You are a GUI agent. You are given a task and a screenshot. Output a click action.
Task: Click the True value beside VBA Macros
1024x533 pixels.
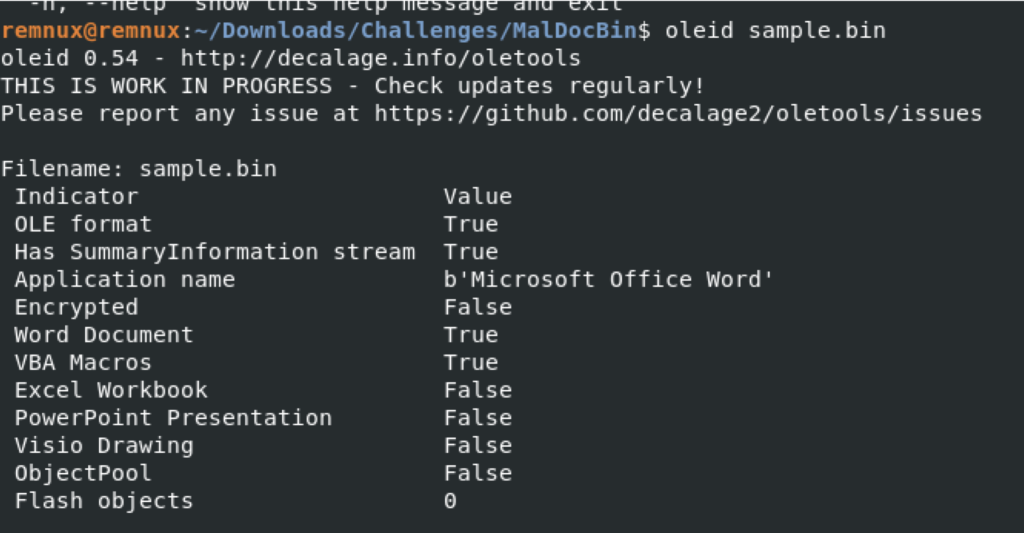tap(471, 363)
